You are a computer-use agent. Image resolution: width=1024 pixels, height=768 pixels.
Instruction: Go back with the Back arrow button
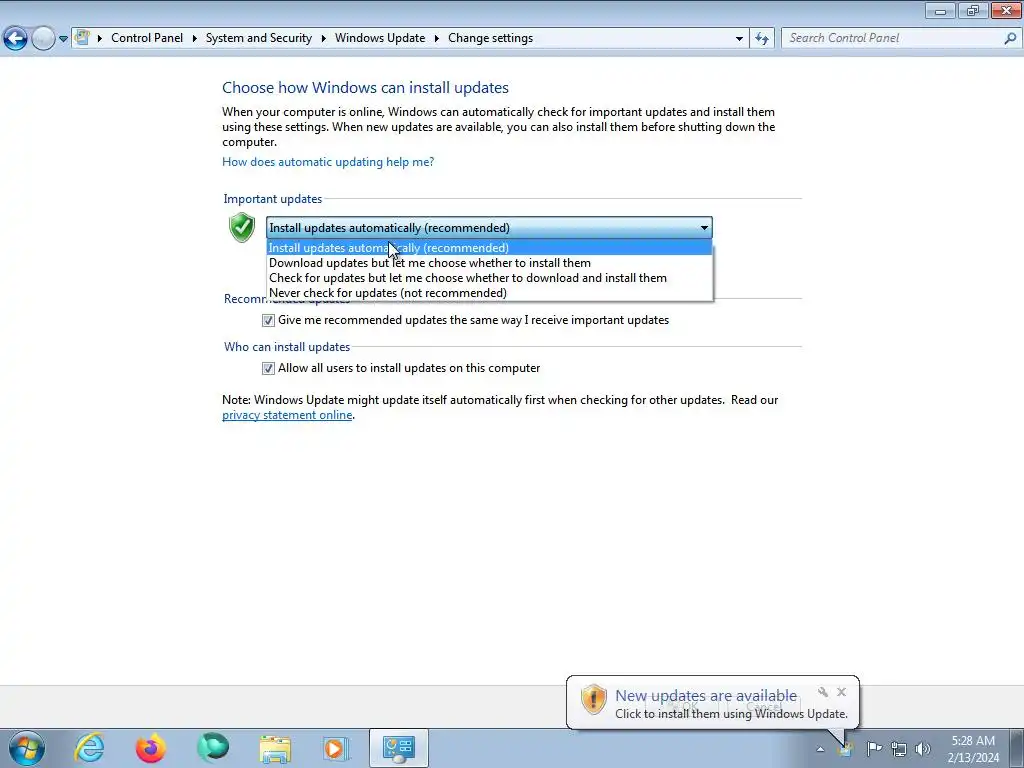click(x=16, y=39)
